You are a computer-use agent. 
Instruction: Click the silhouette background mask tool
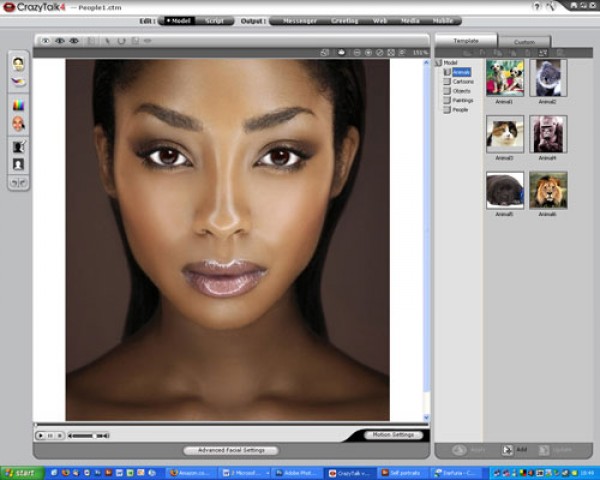[18, 146]
